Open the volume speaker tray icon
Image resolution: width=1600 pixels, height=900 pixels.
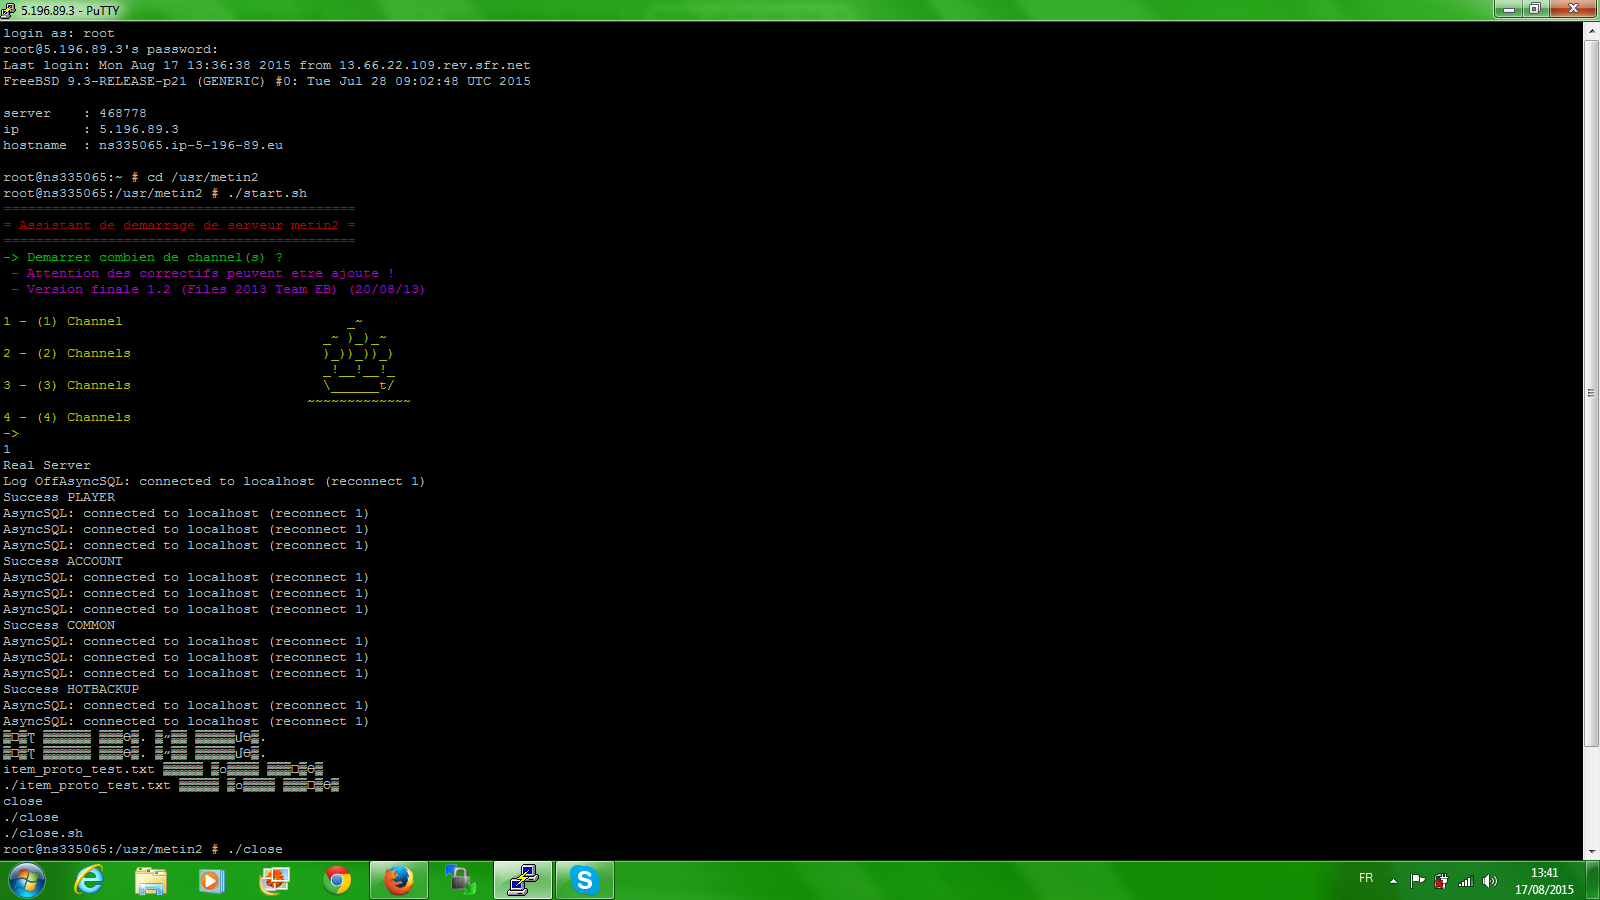[1490, 881]
